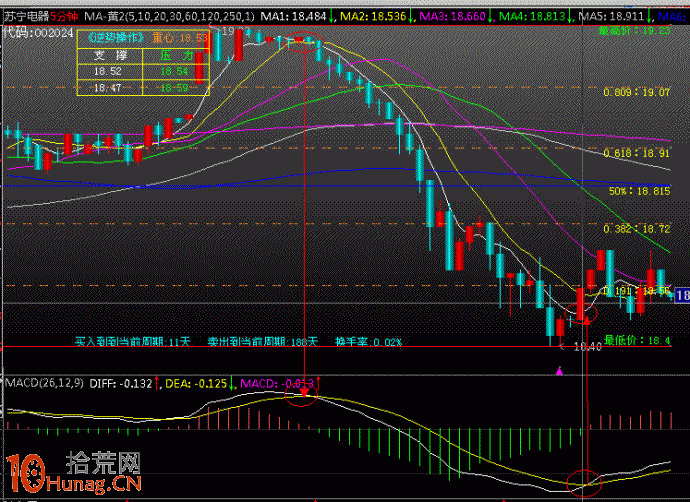
Task: Open the MA-董2(5,10,20,30,60,120,250,1) indicator label
Action: point(169,17)
